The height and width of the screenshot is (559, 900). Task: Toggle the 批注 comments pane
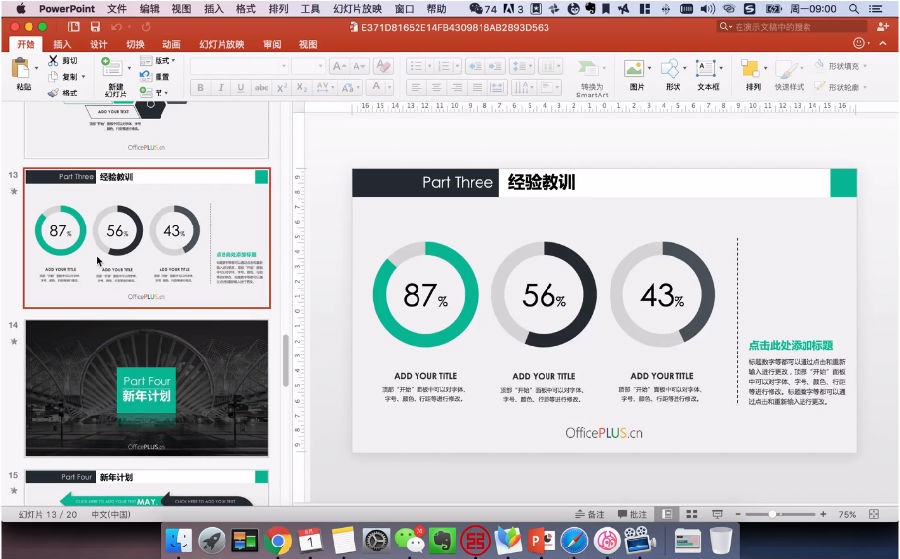click(632, 514)
